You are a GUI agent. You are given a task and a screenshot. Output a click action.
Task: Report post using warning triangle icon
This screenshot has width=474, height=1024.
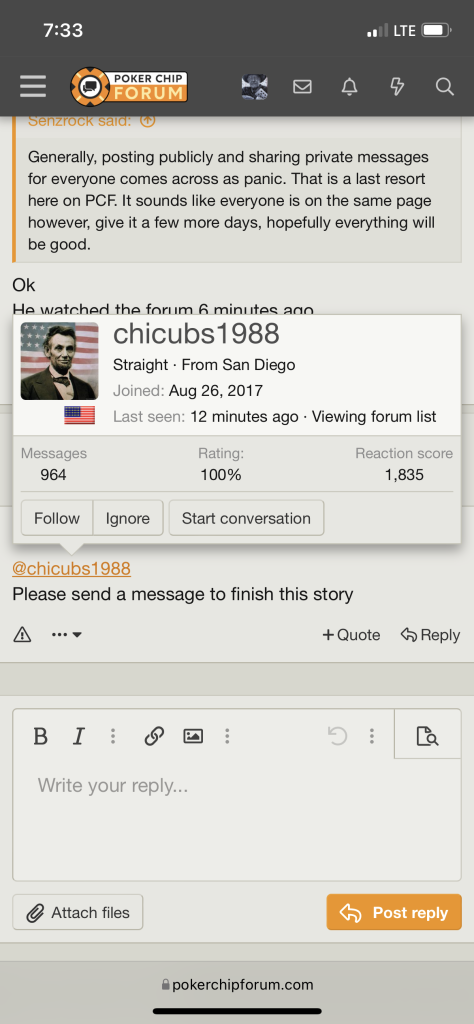[x=22, y=634]
